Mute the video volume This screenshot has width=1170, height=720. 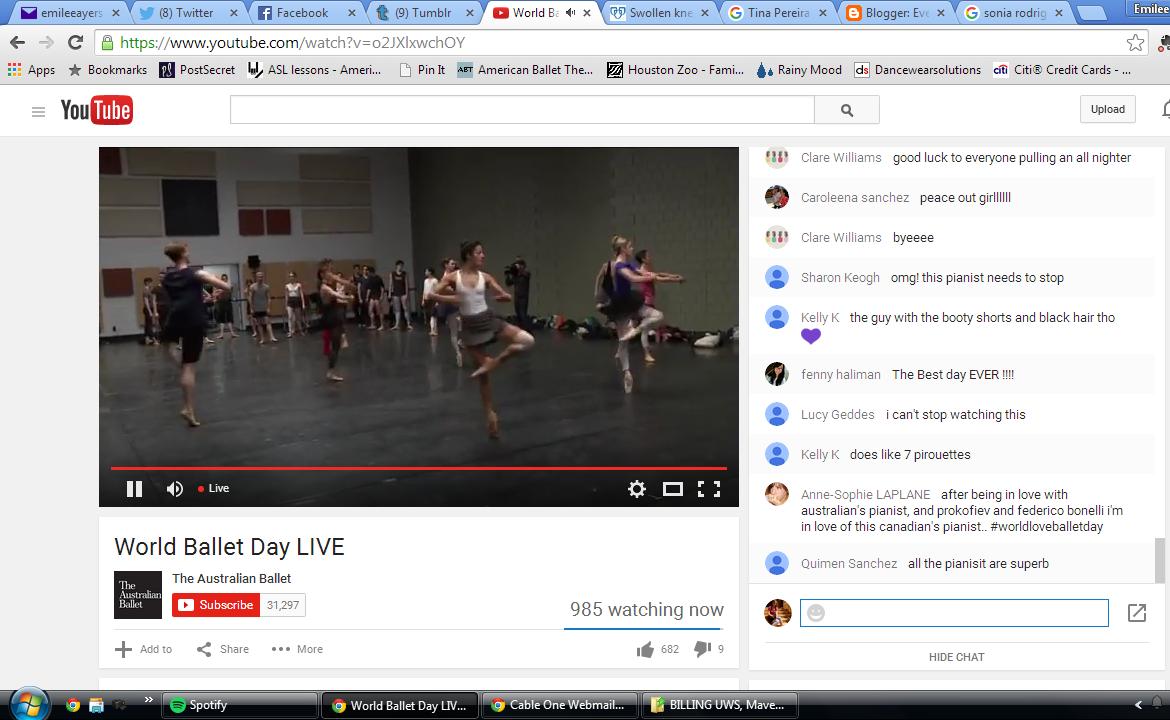point(175,488)
